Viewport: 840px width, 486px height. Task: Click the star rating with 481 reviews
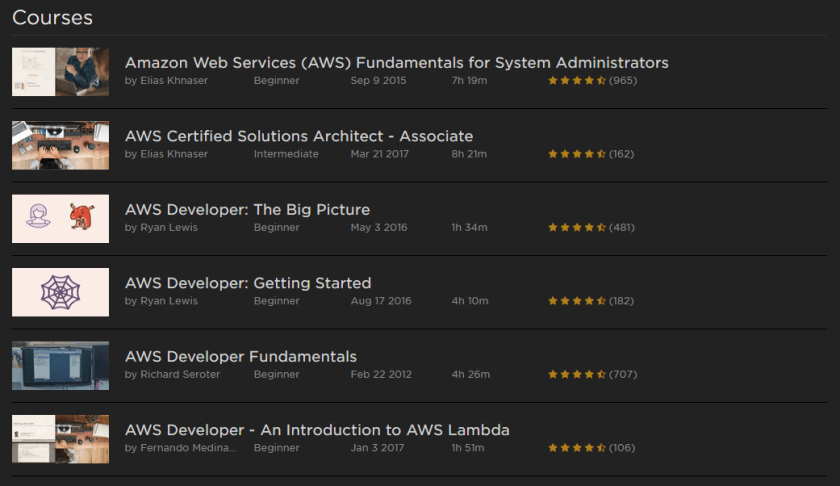tap(577, 228)
